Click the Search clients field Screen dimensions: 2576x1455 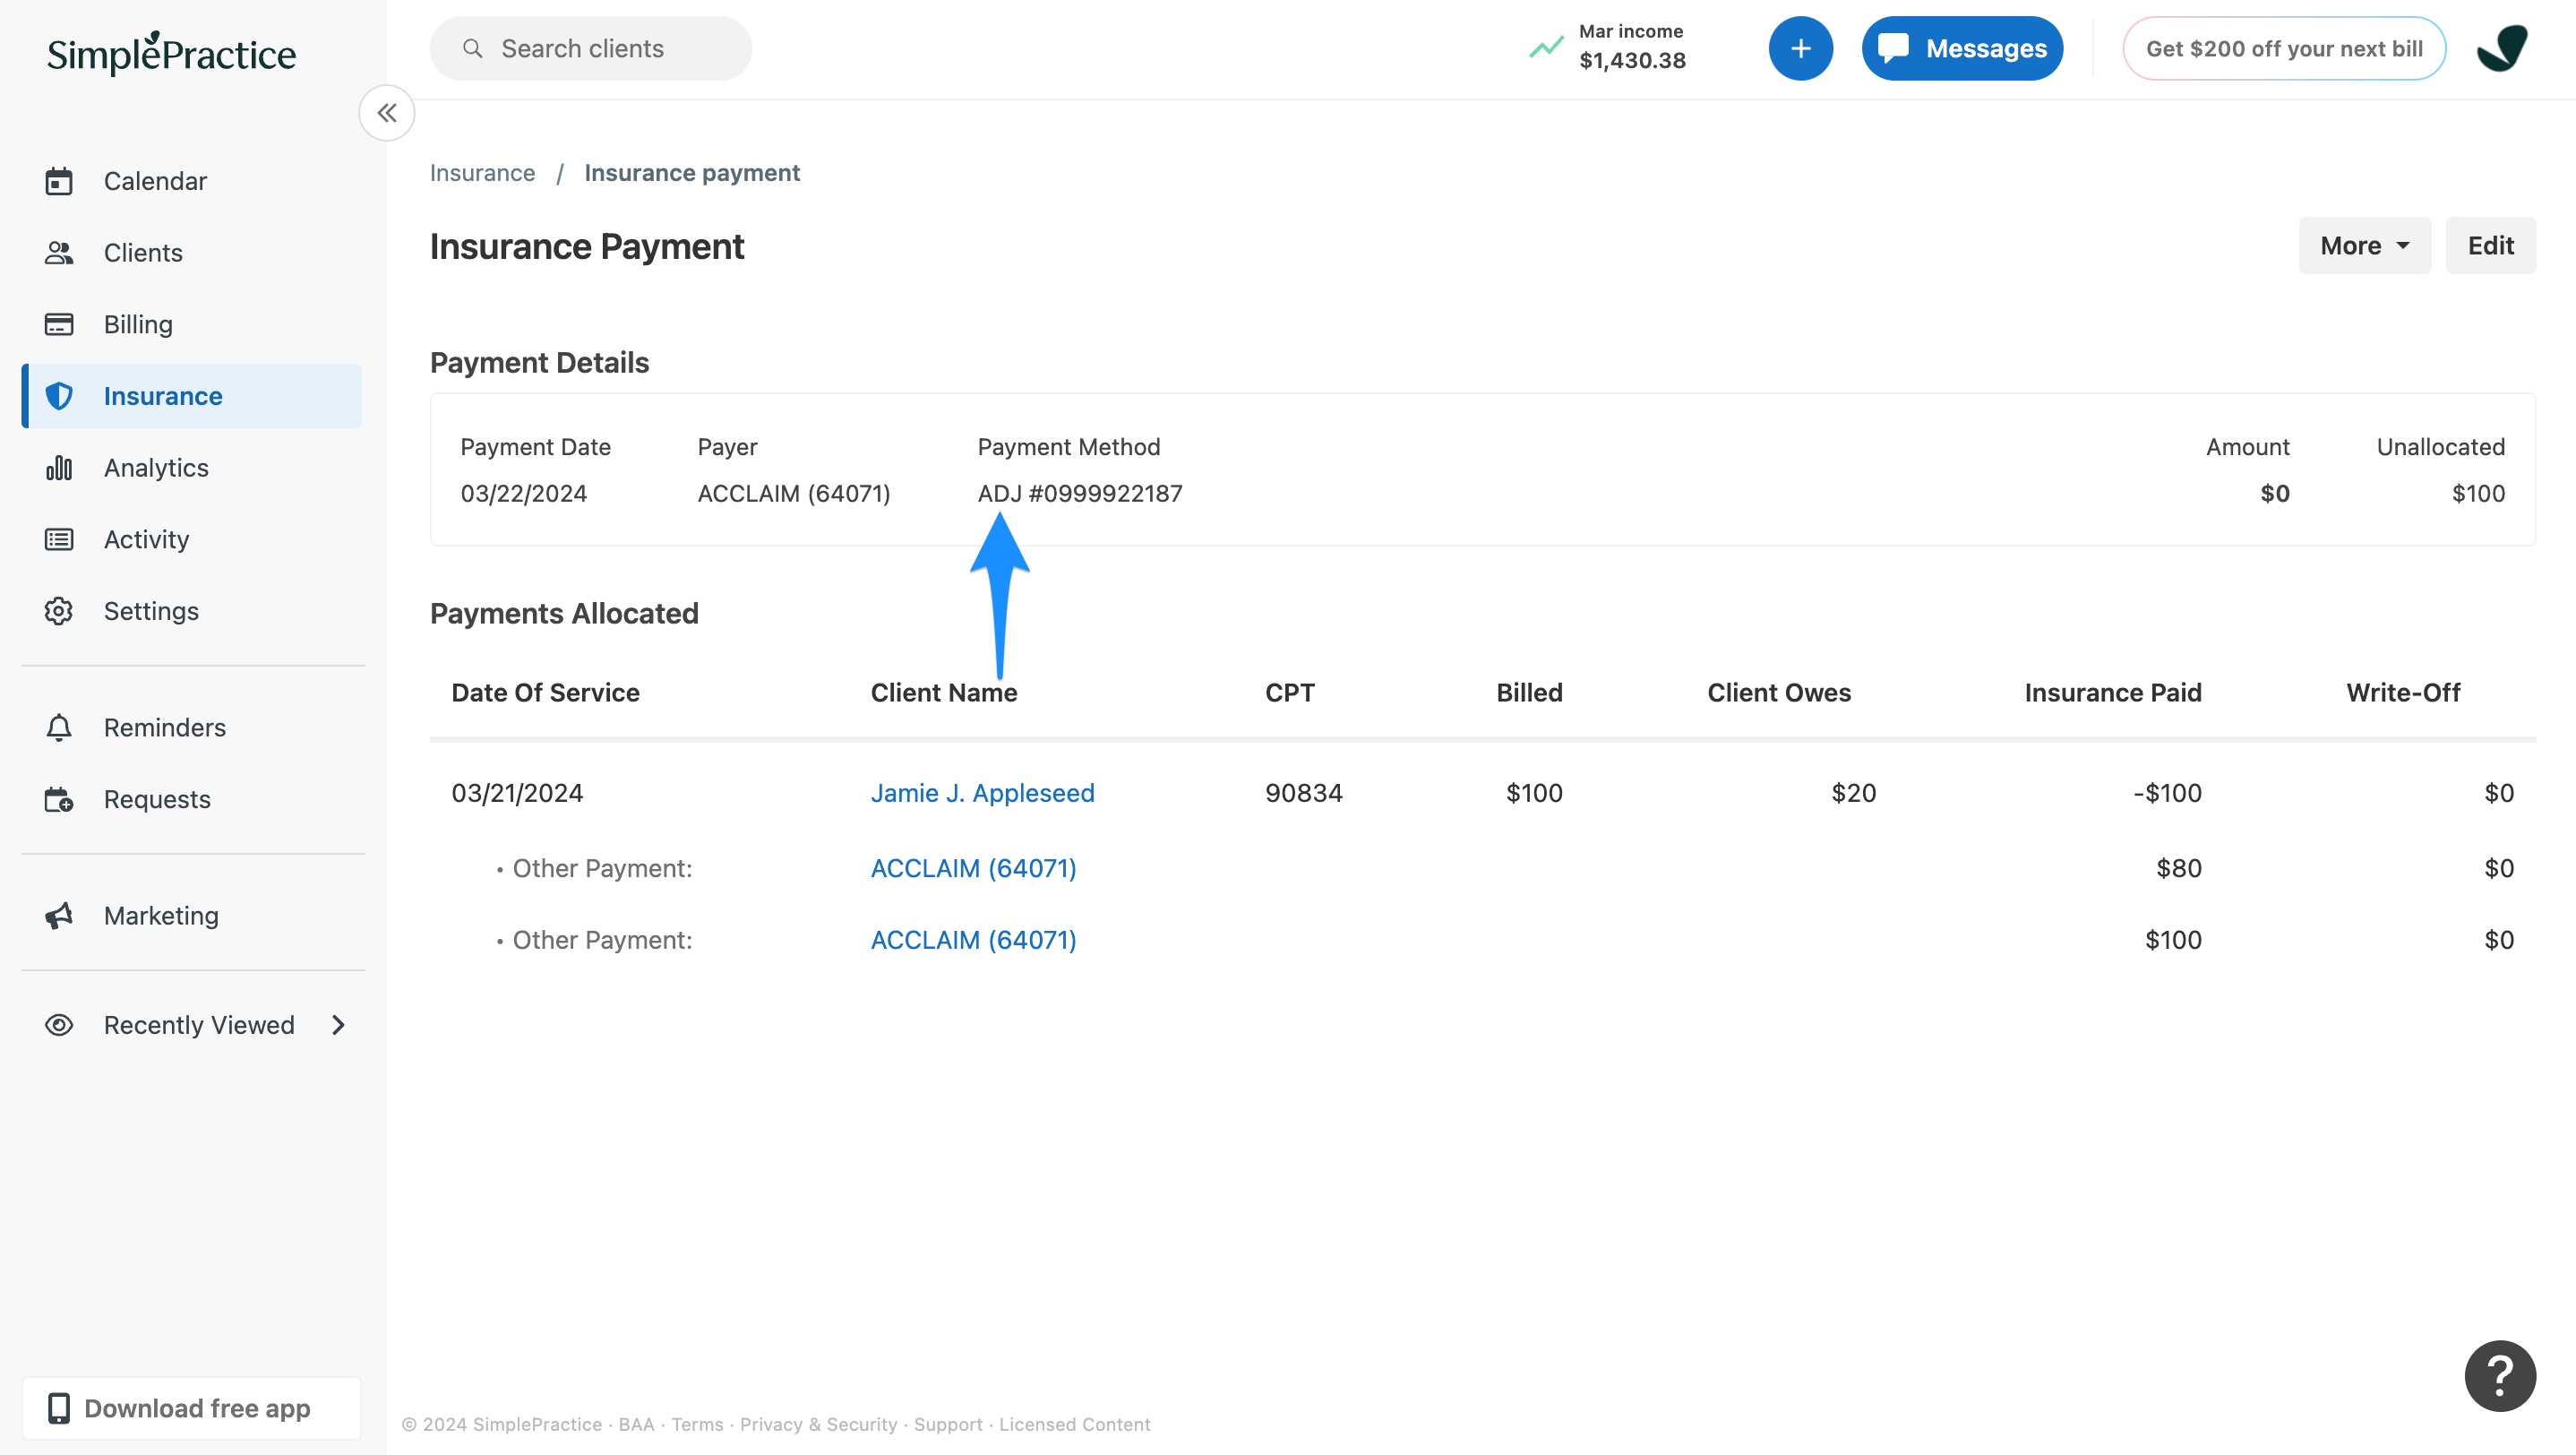pos(591,48)
